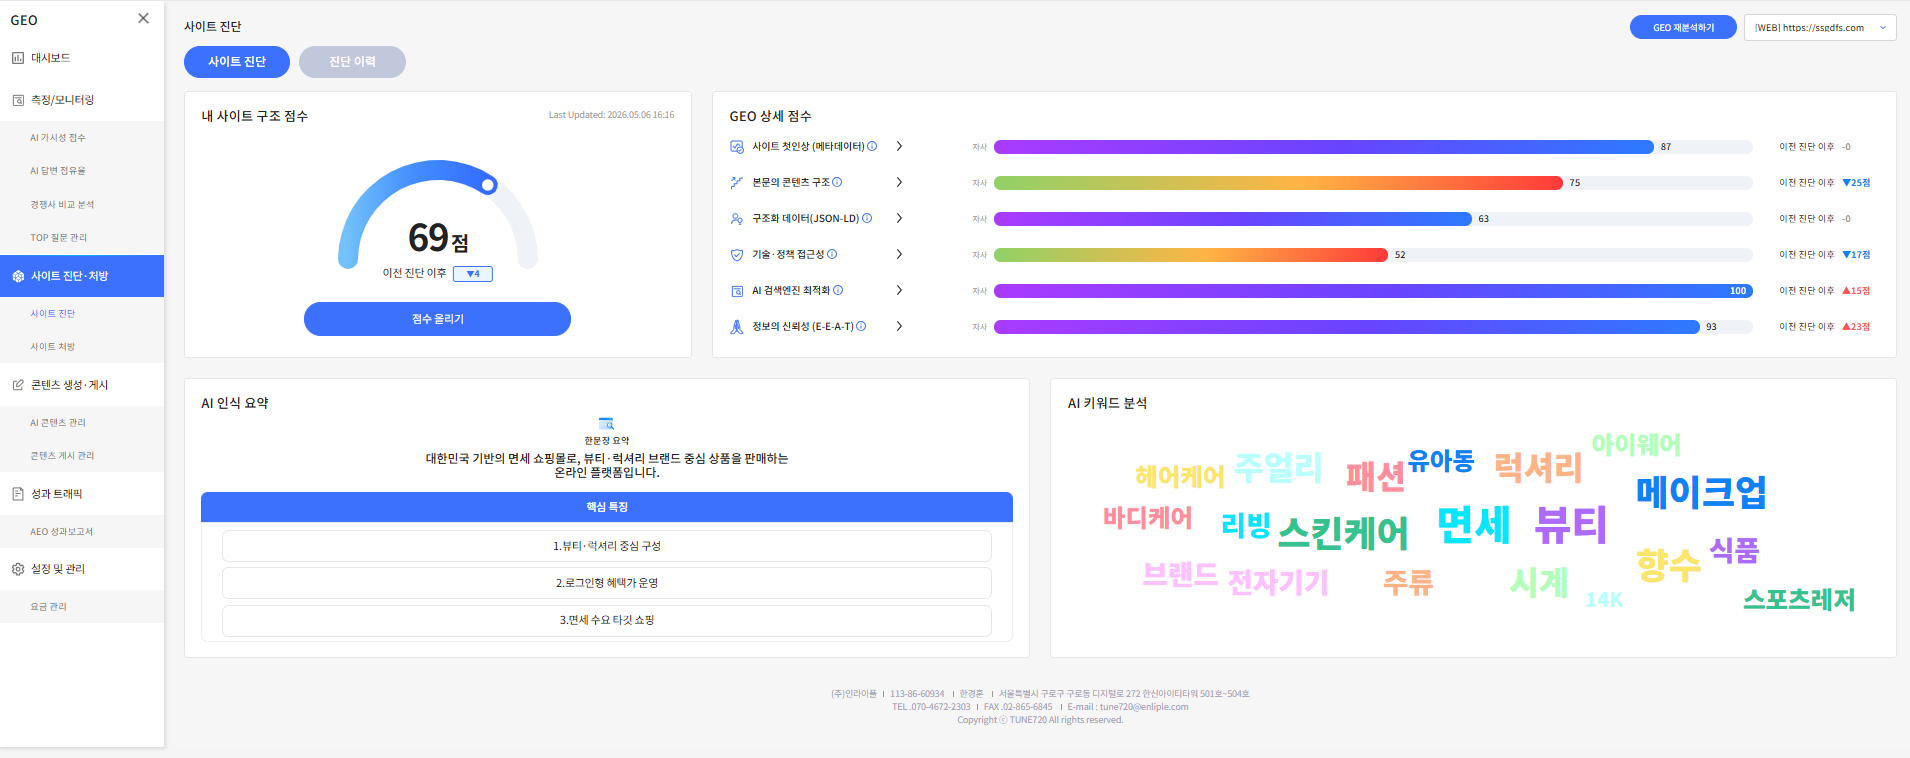Viewport: 1910px width, 758px height.
Task: Click the 설정 및 관리 gear icon
Action: coord(18,569)
